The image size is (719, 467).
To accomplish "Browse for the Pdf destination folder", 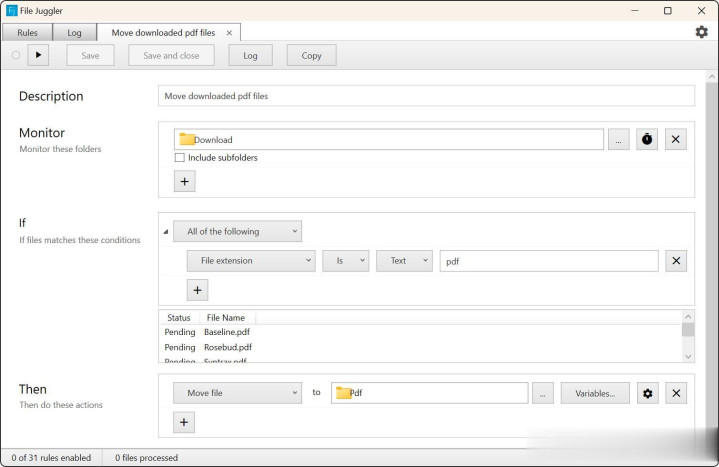I will click(542, 393).
